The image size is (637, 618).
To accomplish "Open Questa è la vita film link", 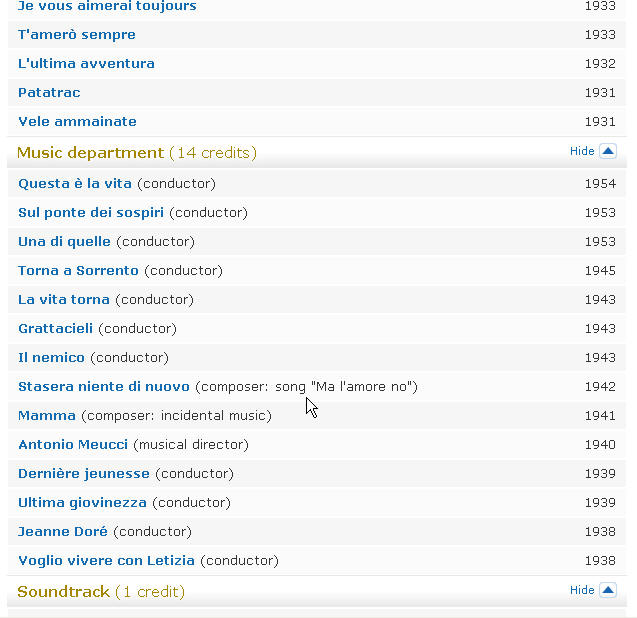I will click(x=75, y=184).
